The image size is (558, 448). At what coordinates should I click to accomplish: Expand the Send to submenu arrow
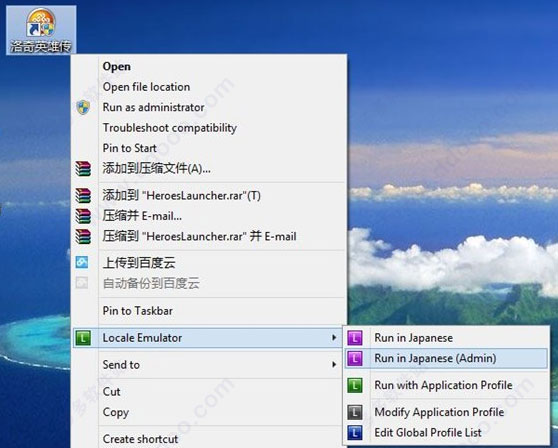tap(334, 364)
